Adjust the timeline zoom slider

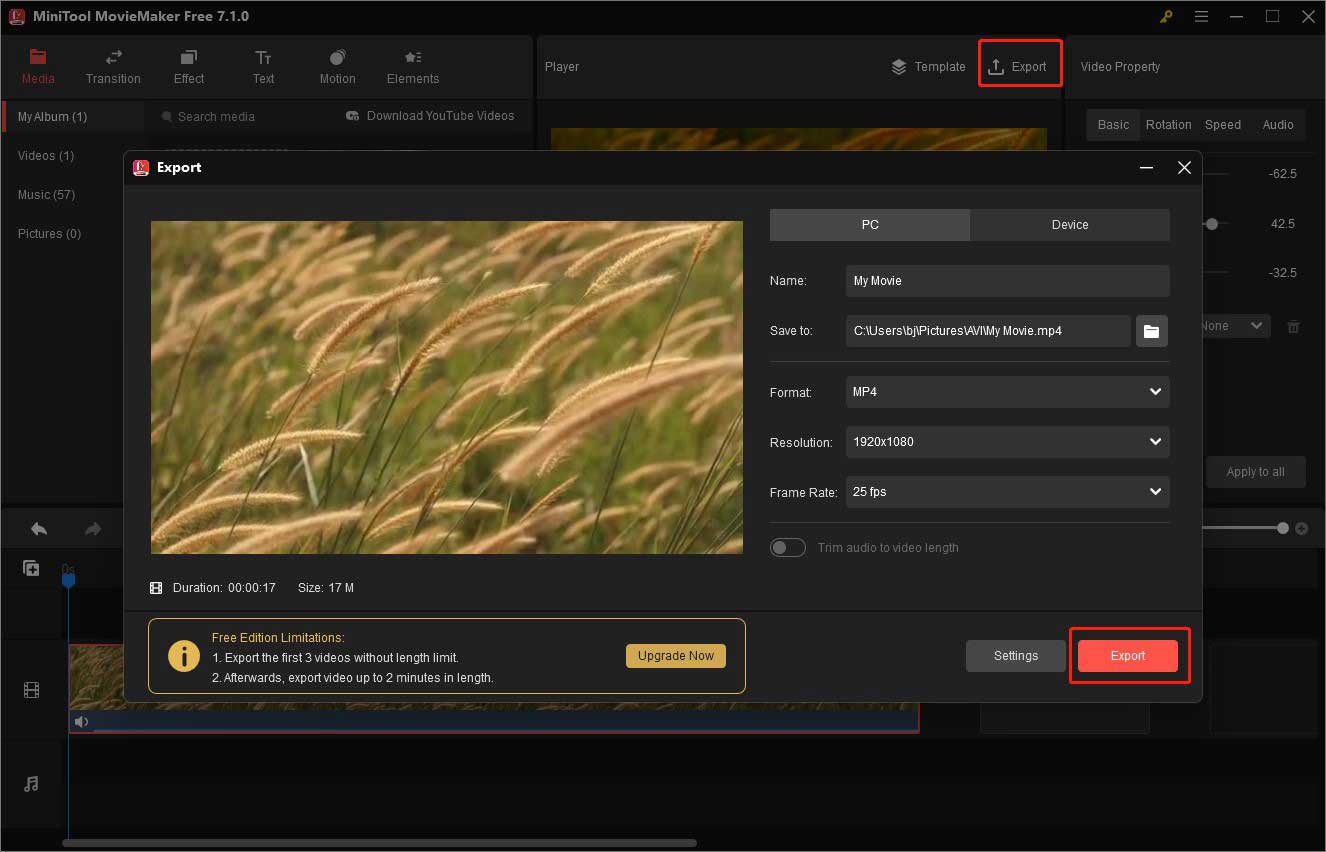tap(1283, 528)
